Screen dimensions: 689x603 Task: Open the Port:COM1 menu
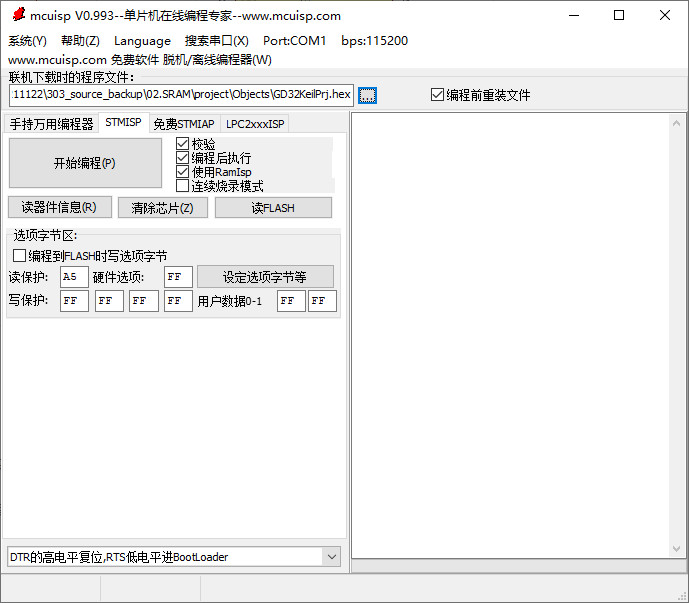(294, 40)
